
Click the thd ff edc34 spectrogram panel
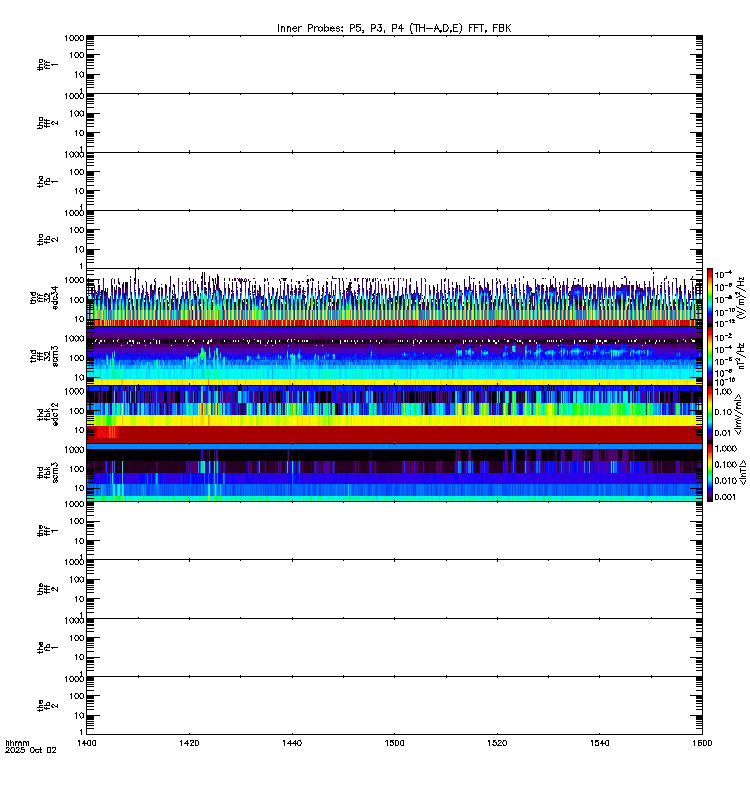pos(394,298)
